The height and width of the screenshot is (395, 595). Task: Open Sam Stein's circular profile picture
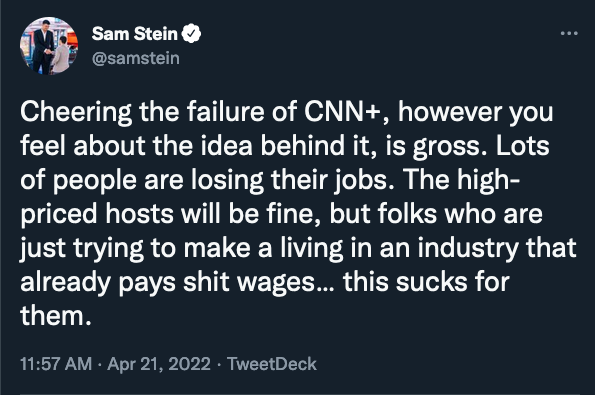[49, 46]
